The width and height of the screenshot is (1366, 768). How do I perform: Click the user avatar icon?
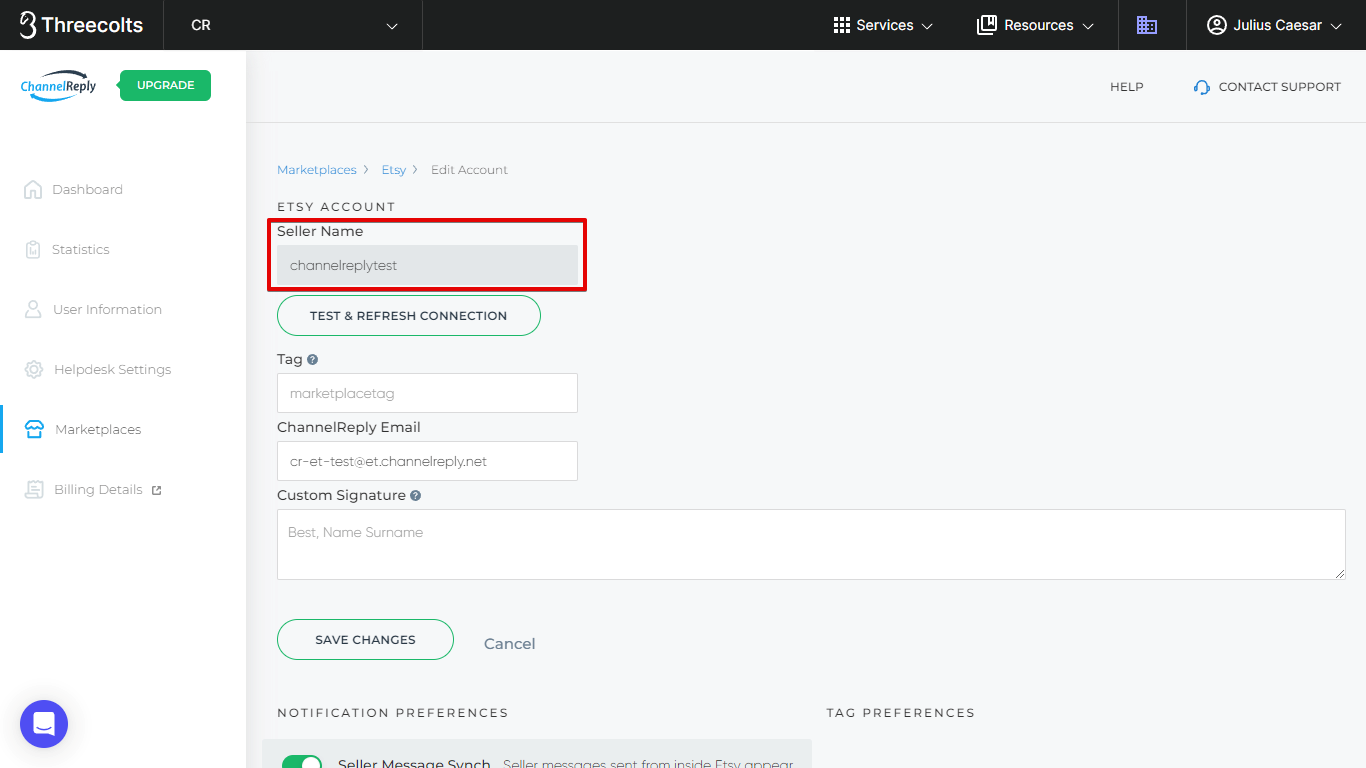click(x=1216, y=25)
